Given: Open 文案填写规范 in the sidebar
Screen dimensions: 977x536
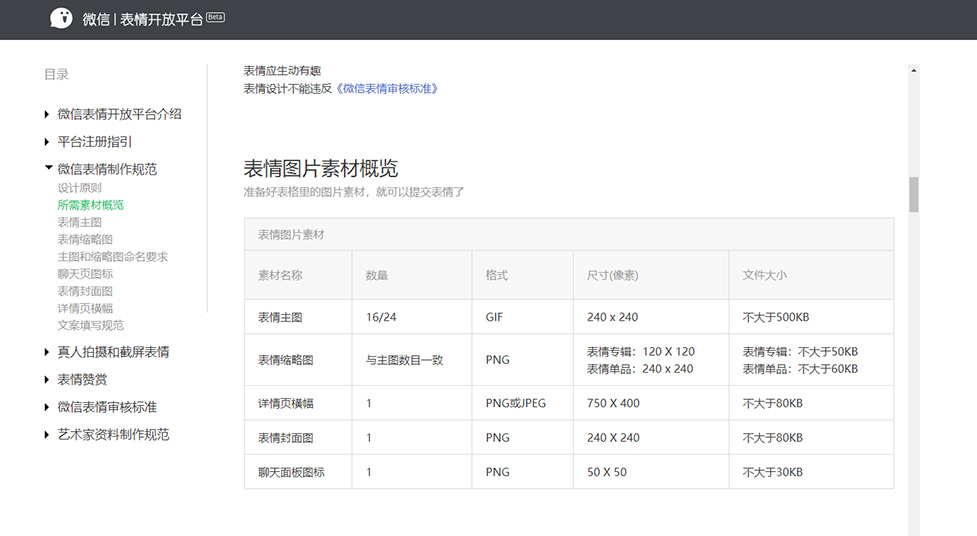Looking at the screenshot, I should 91,325.
